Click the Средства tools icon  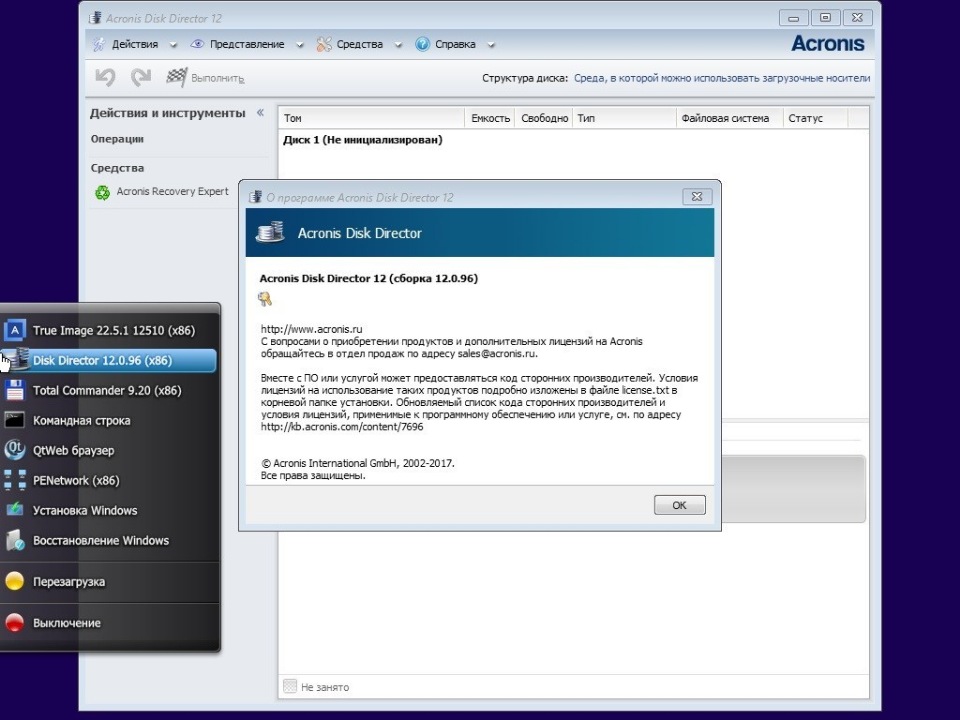tap(324, 44)
